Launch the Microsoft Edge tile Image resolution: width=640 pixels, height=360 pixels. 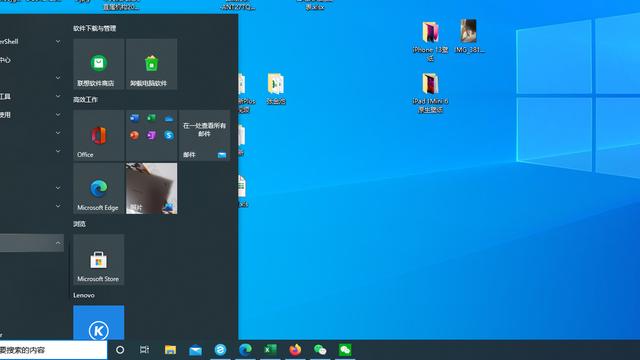[99, 188]
